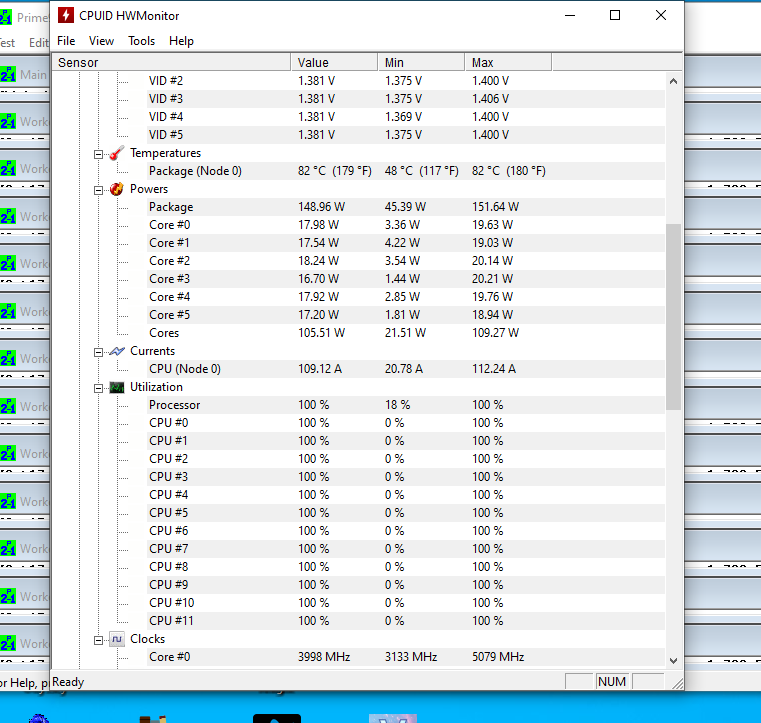Click the Powers flame icon

pos(116,189)
